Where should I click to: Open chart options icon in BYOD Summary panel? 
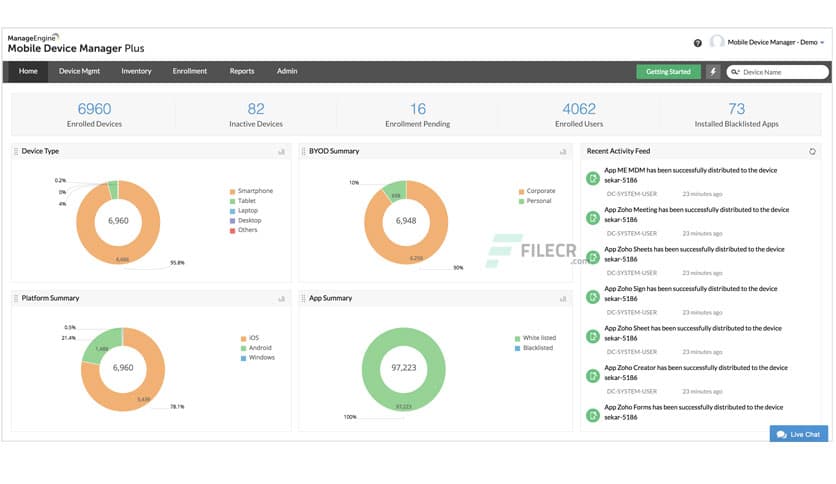click(x=563, y=152)
